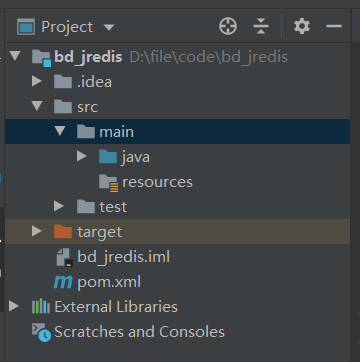
Task: Collapse the bd_jredis root arrow
Action: [15, 56]
